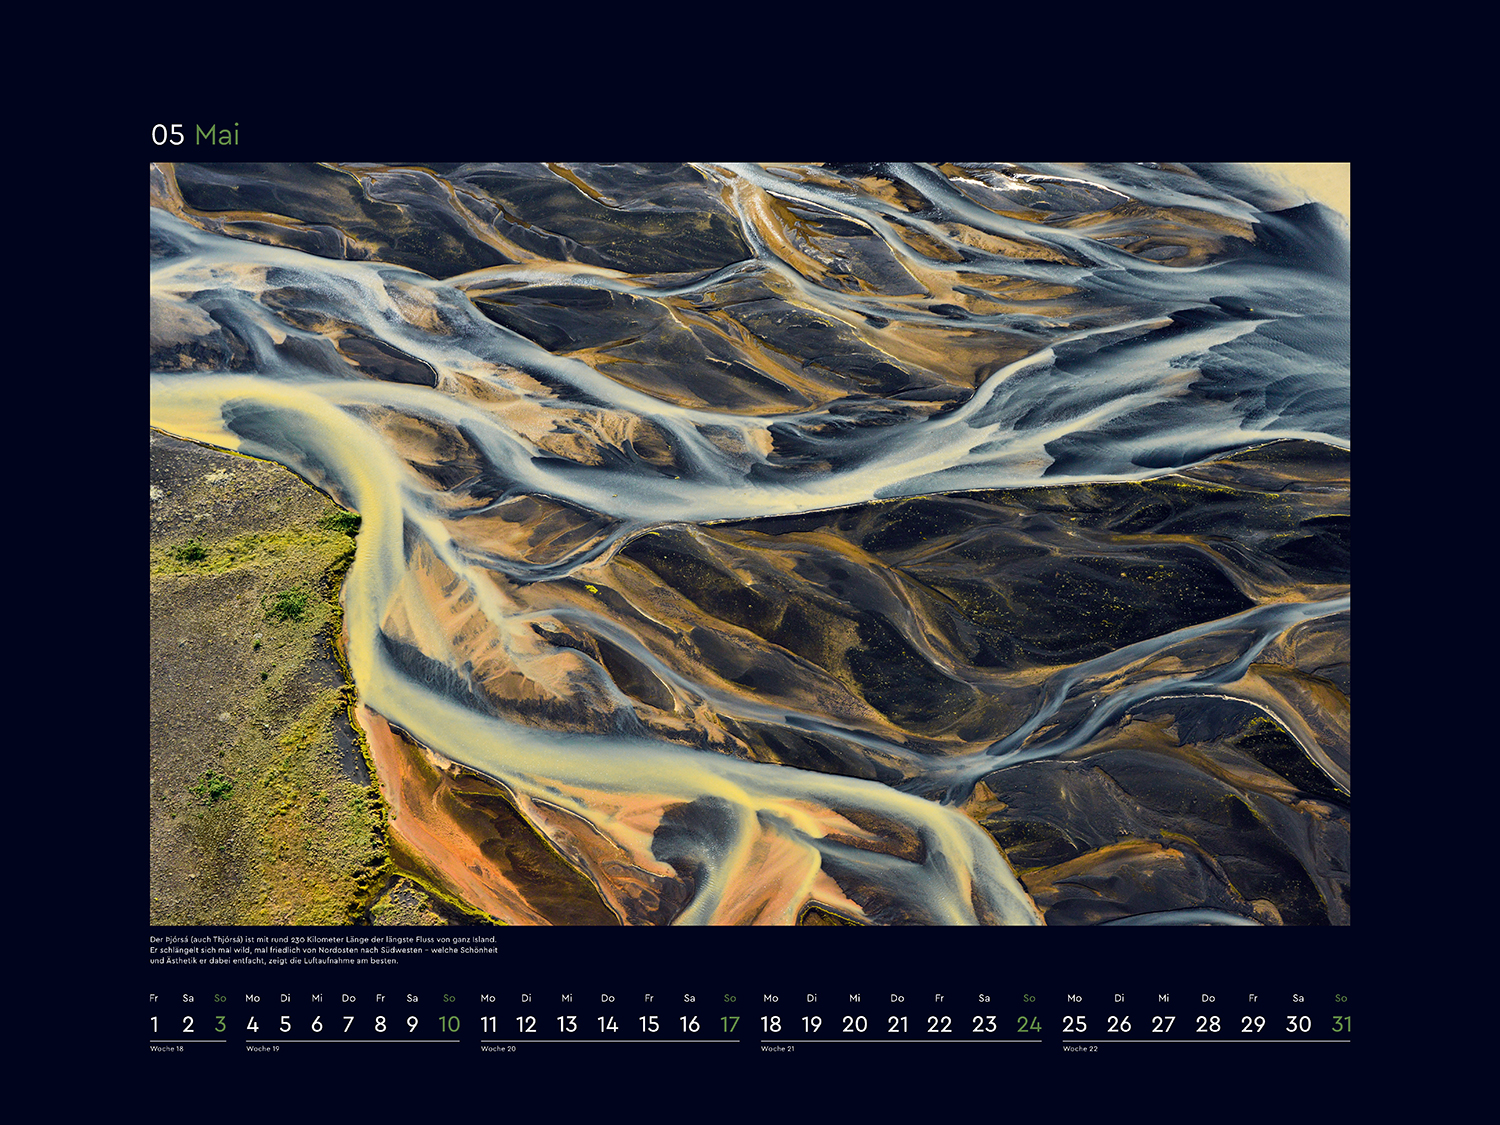Choose date 13 on the calendar strip

tap(567, 1024)
